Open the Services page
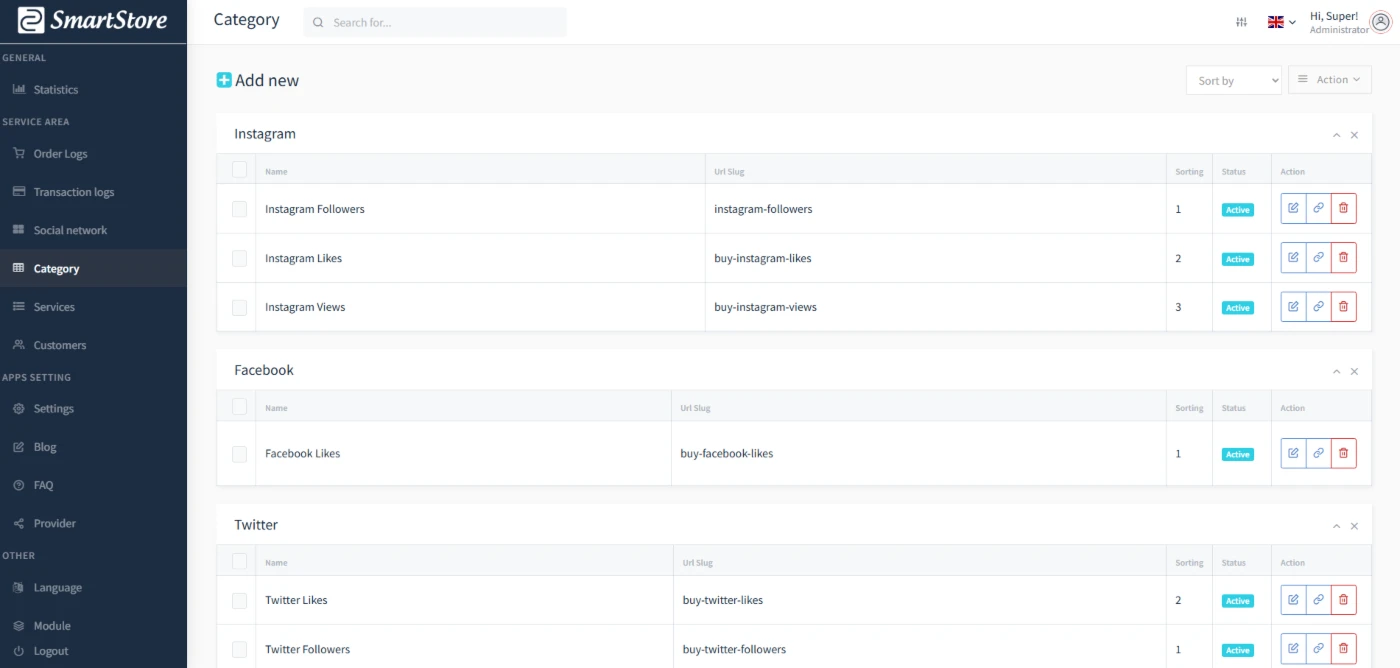 coord(93,307)
